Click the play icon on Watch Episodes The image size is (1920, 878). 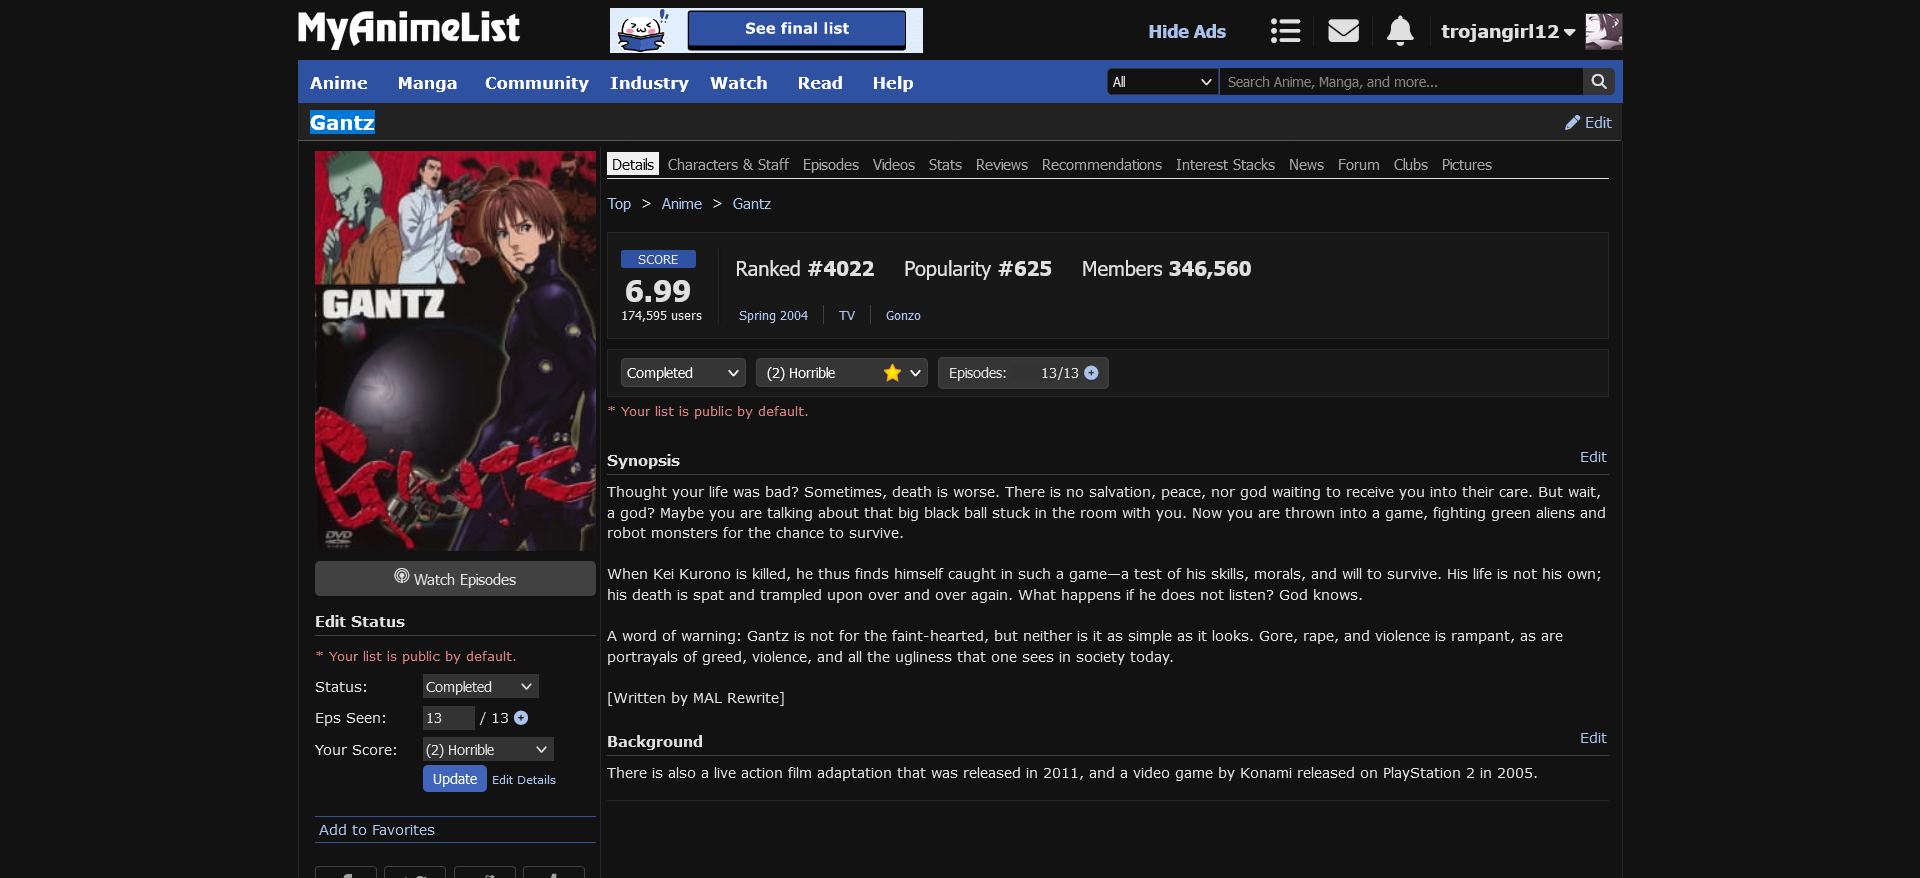coord(402,576)
